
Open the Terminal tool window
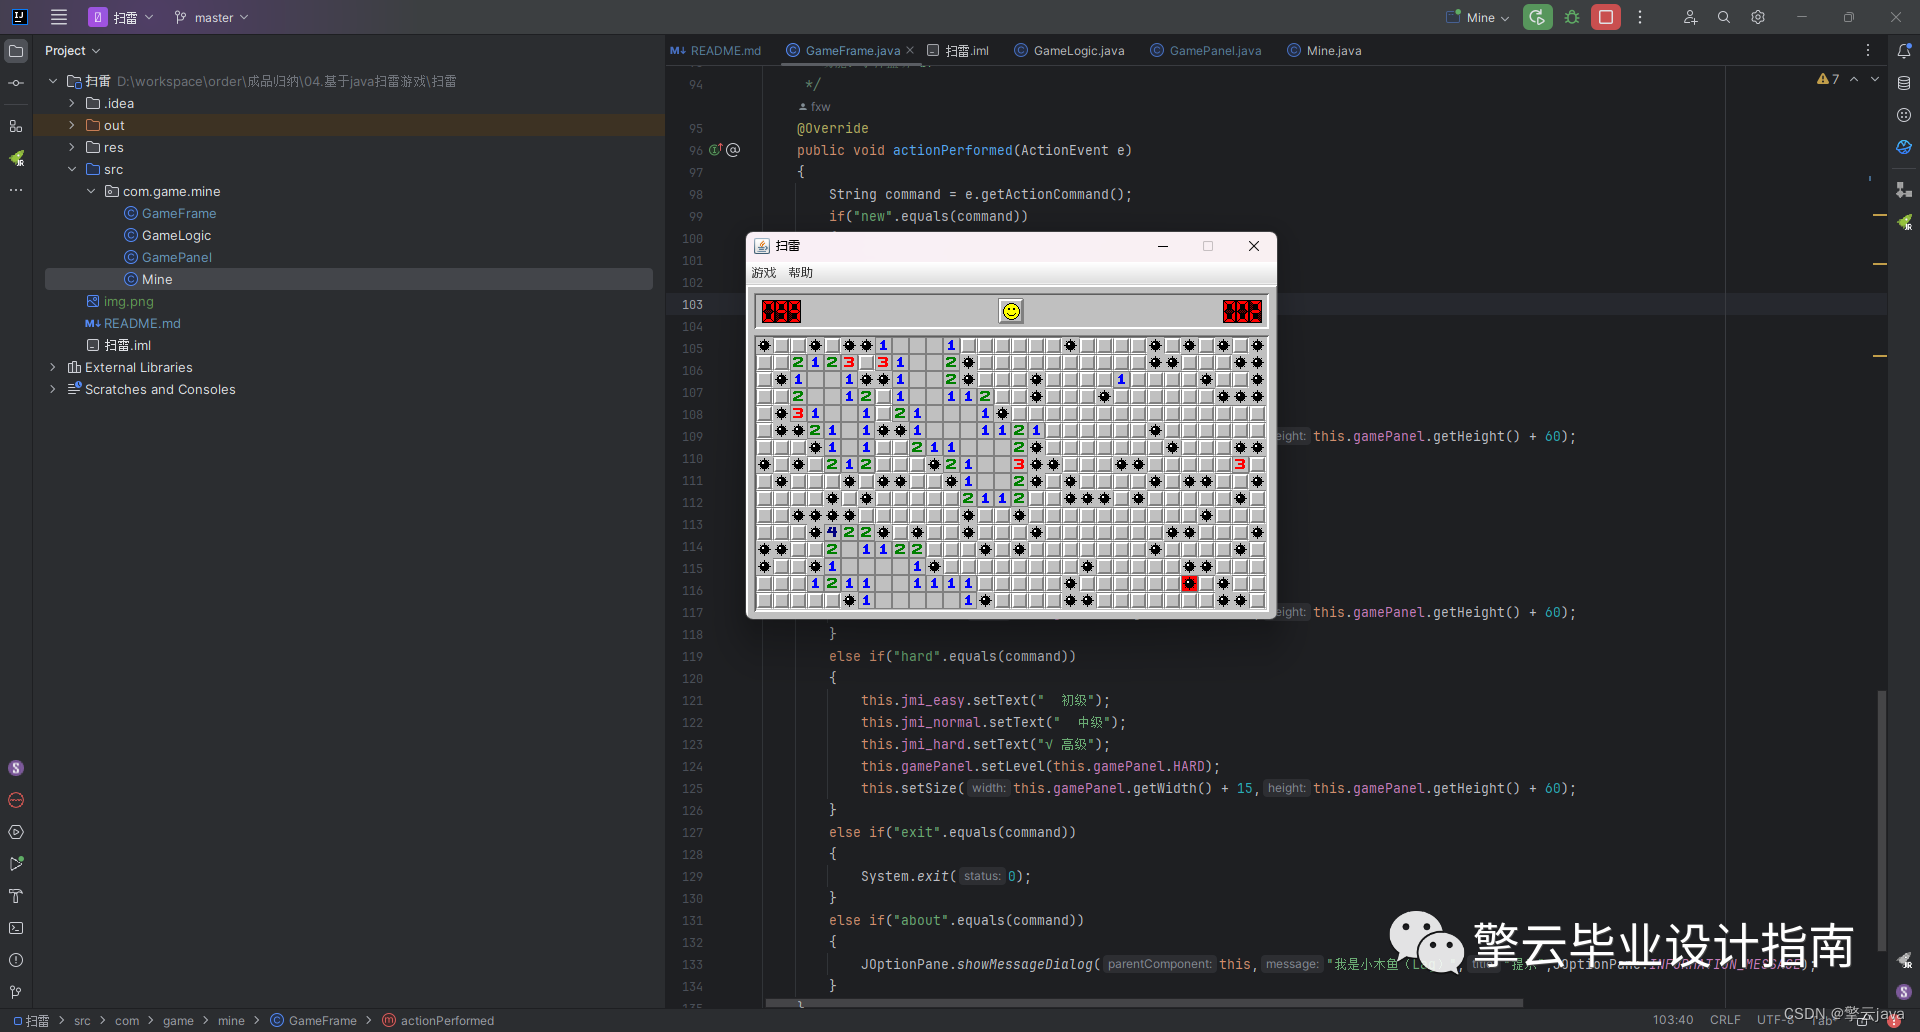click(x=16, y=928)
